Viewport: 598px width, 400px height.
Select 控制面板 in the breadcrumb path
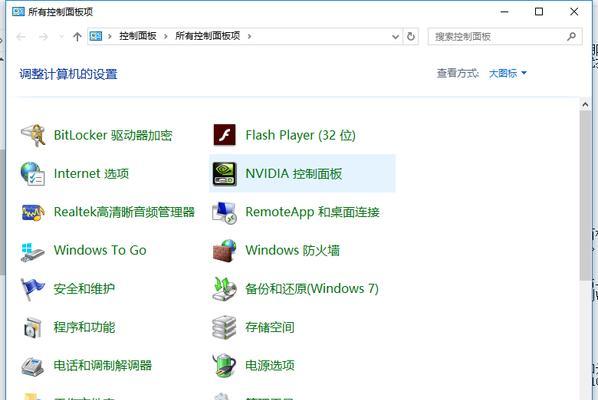[138, 36]
